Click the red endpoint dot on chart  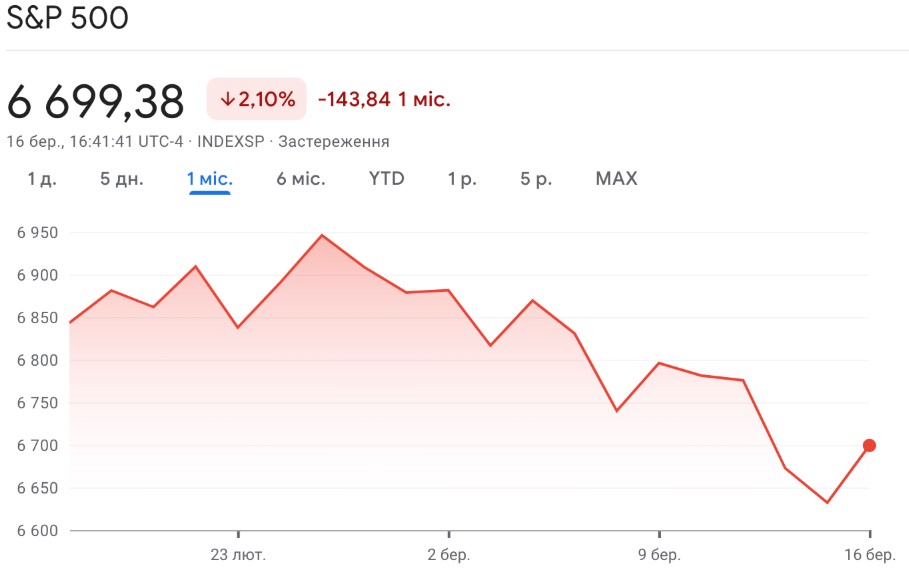[x=869, y=445]
